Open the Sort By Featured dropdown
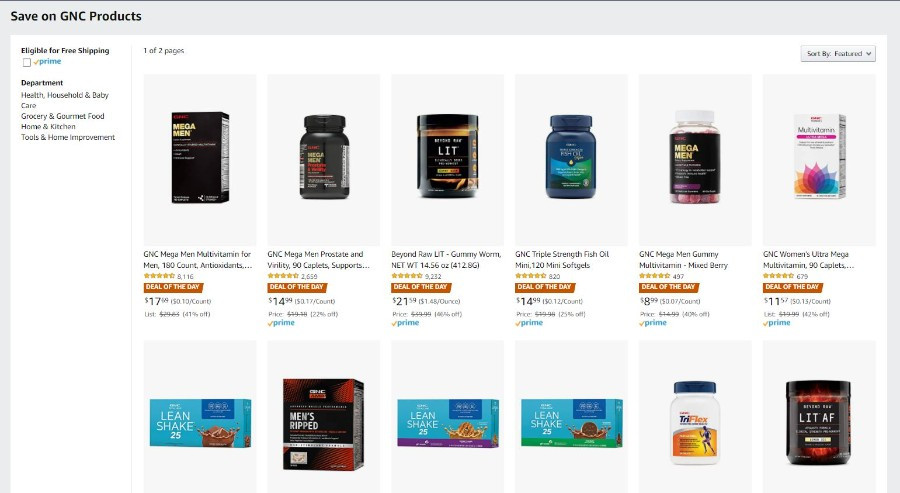 coord(838,53)
